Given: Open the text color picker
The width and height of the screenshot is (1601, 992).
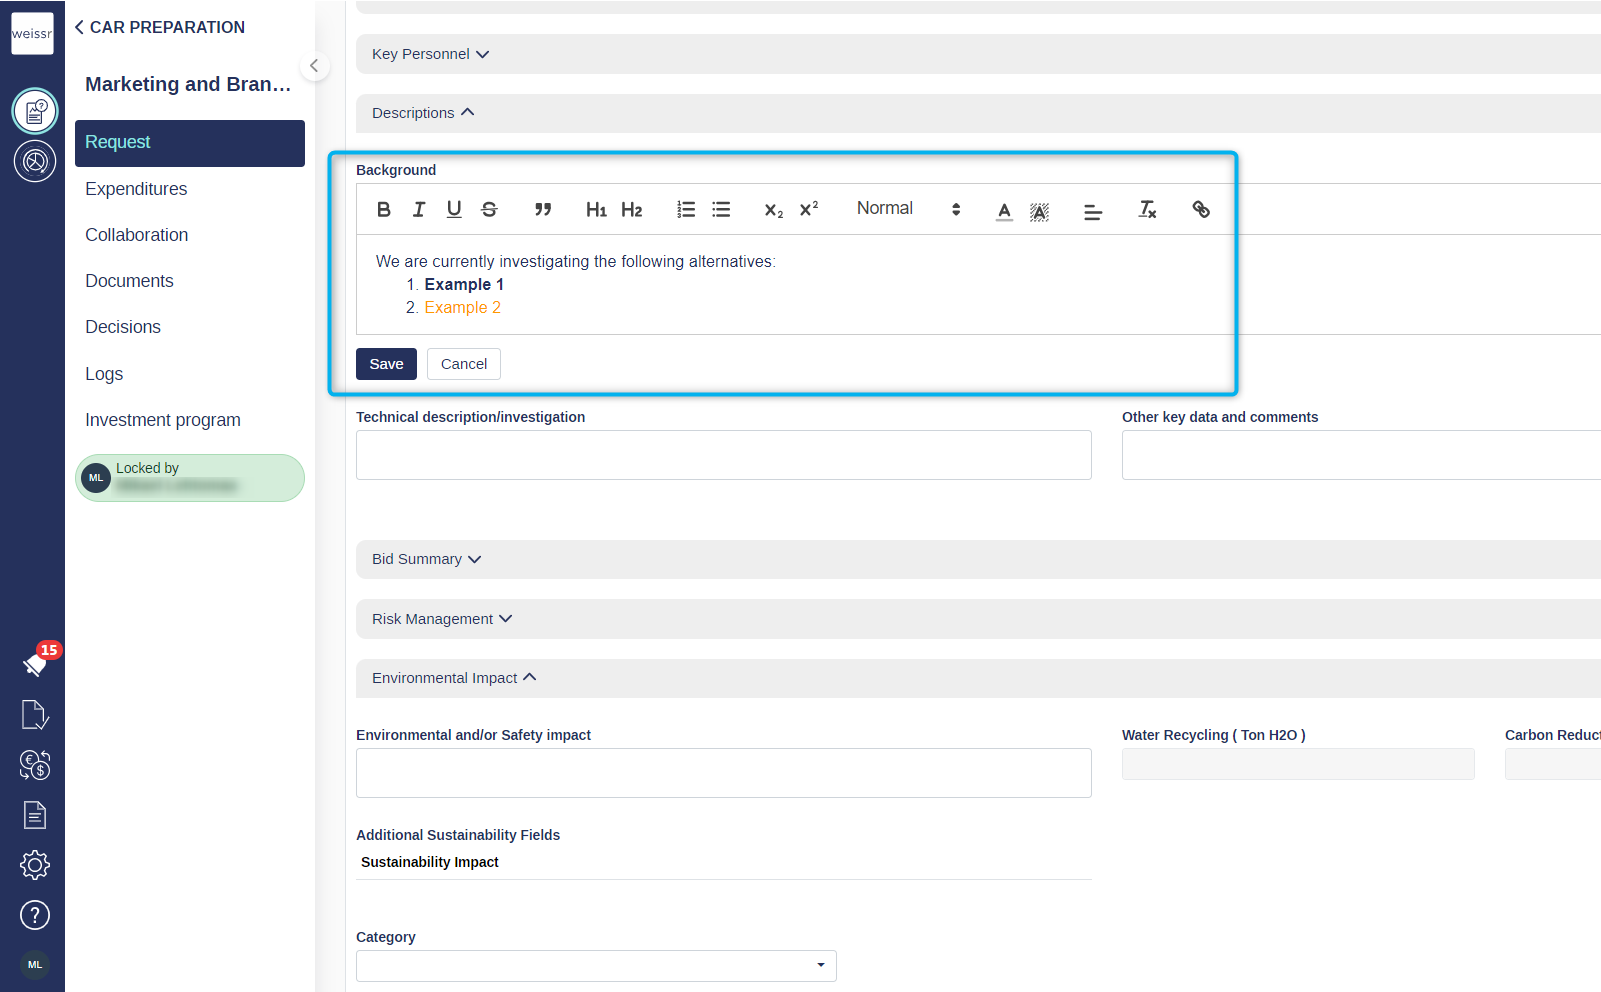Looking at the screenshot, I should [x=1005, y=210].
